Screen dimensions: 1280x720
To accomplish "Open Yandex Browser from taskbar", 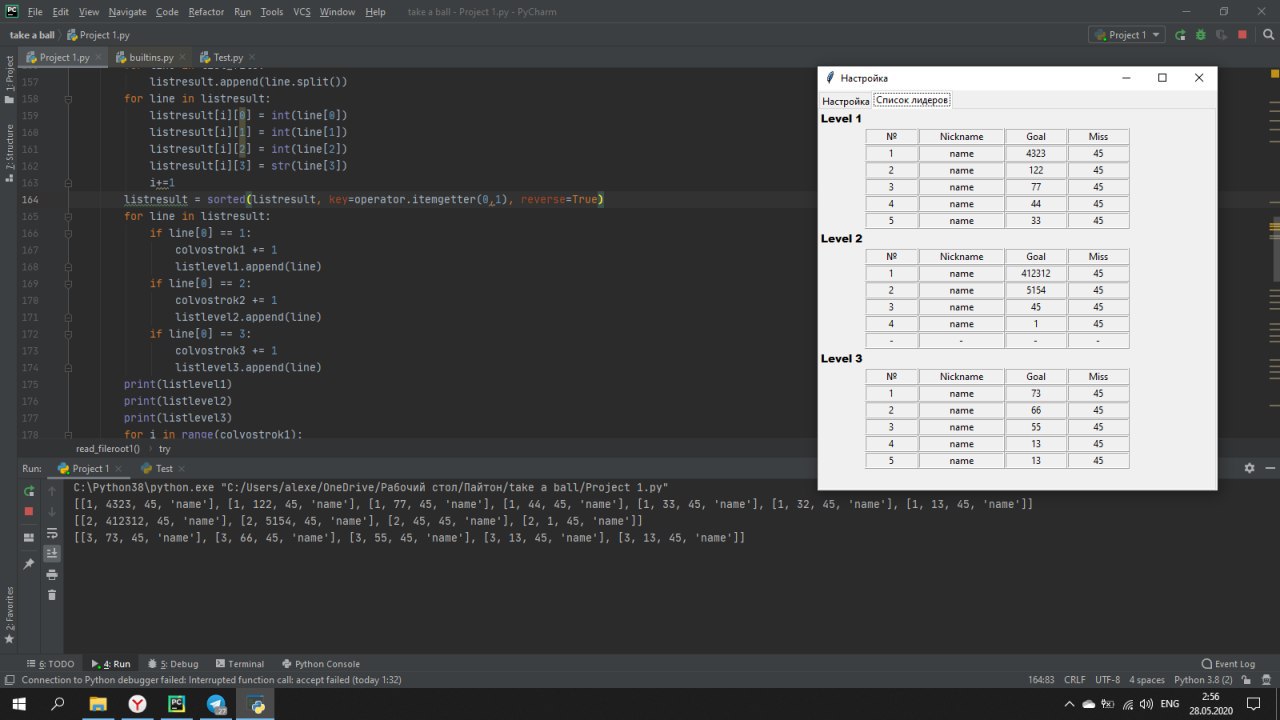I will tap(137, 704).
